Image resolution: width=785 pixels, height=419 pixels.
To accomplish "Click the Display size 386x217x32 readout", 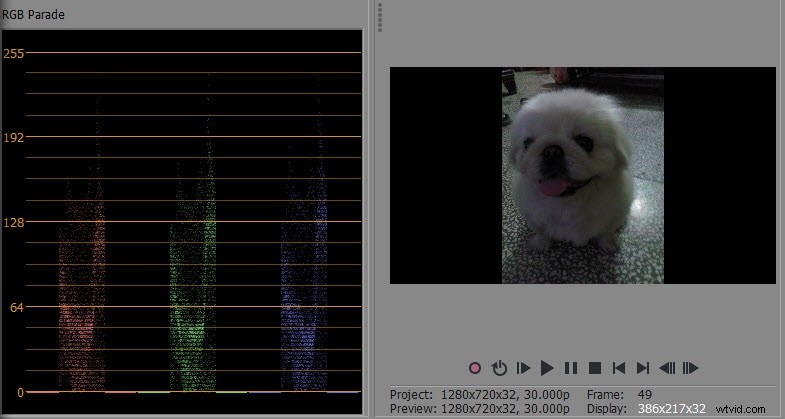I will click(672, 408).
